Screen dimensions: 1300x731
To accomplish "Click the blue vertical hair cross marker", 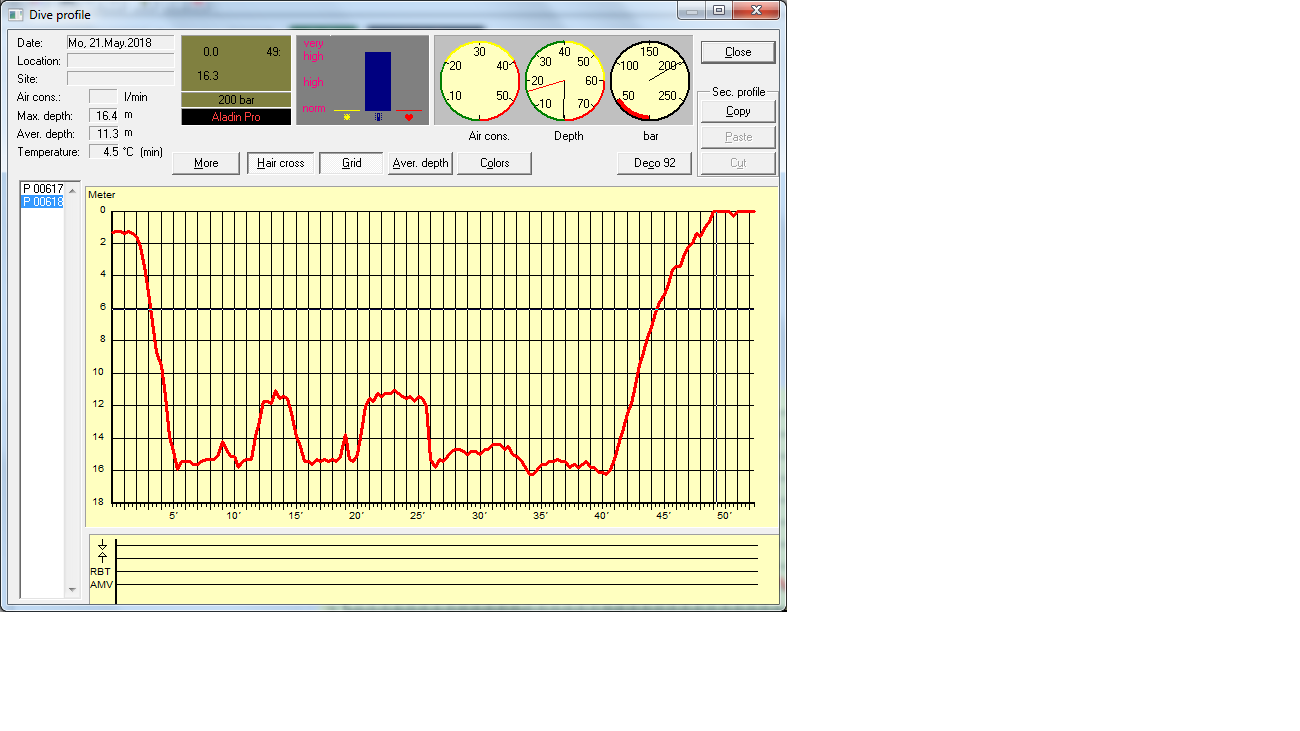I will (x=716, y=357).
